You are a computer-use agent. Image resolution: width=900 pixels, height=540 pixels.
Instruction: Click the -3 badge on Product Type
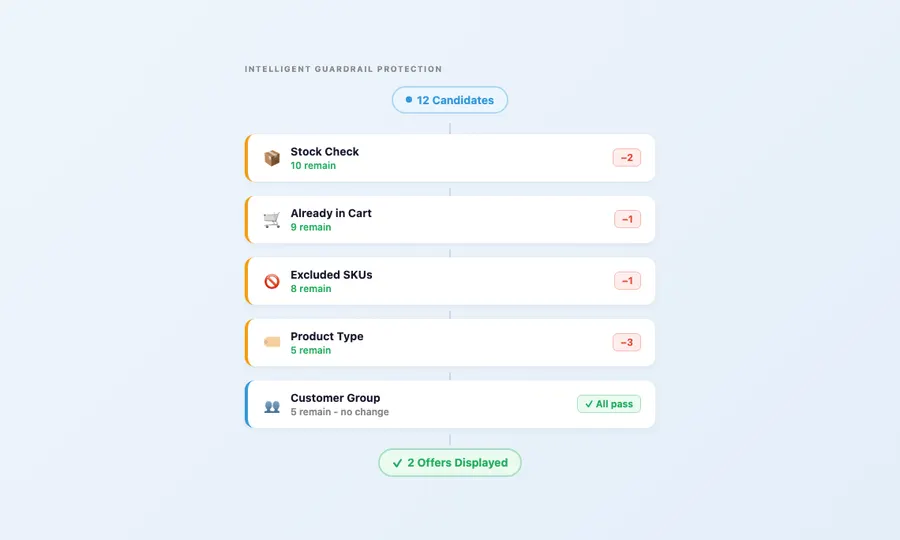click(x=627, y=342)
